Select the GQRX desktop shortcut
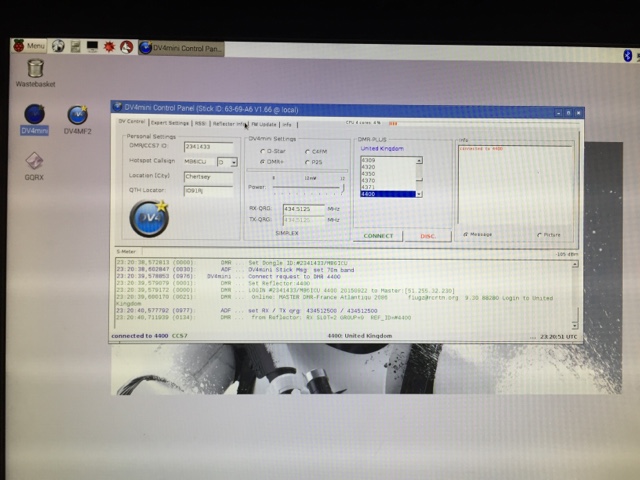640x480 pixels. [34, 166]
